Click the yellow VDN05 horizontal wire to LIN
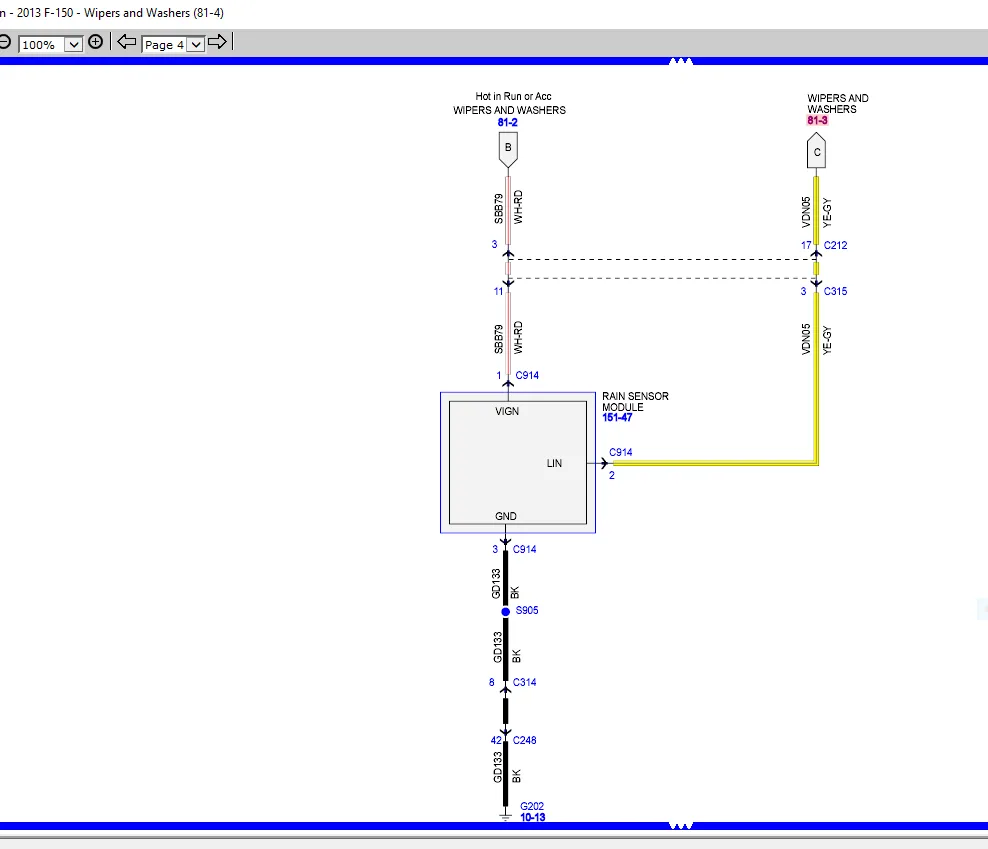 715,463
